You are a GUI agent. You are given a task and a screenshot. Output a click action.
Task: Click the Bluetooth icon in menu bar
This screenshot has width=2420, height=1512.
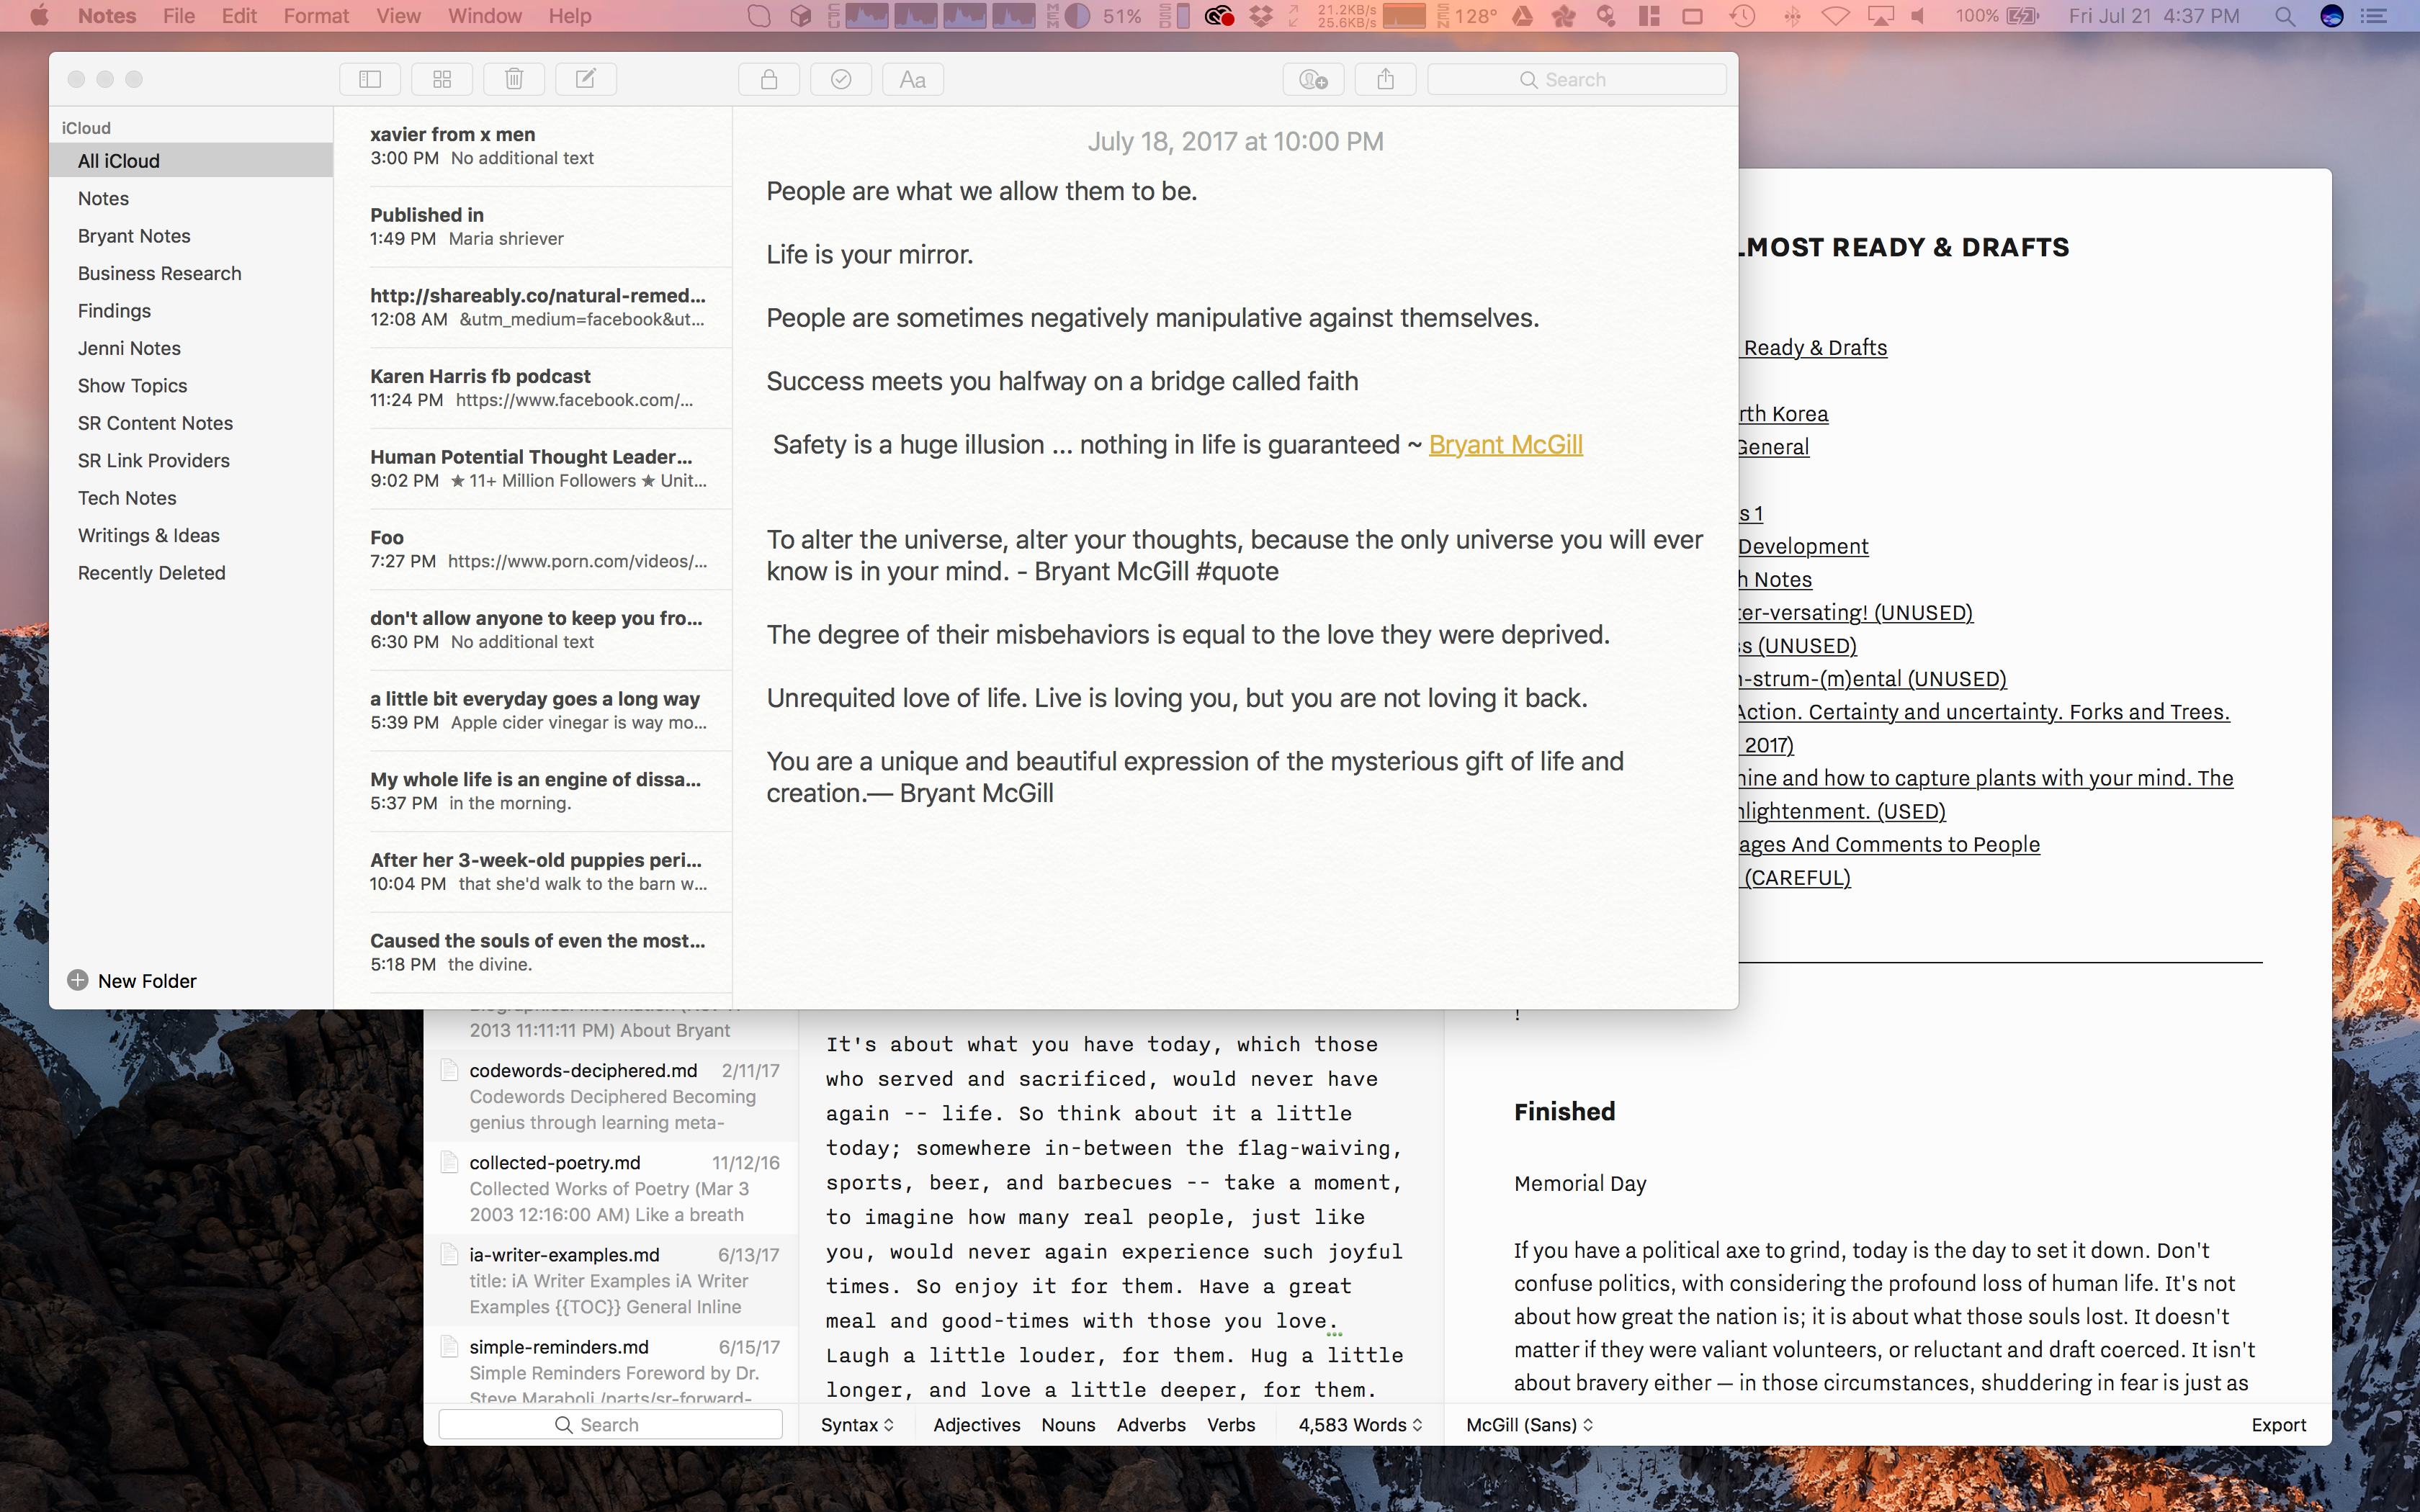coord(1792,16)
